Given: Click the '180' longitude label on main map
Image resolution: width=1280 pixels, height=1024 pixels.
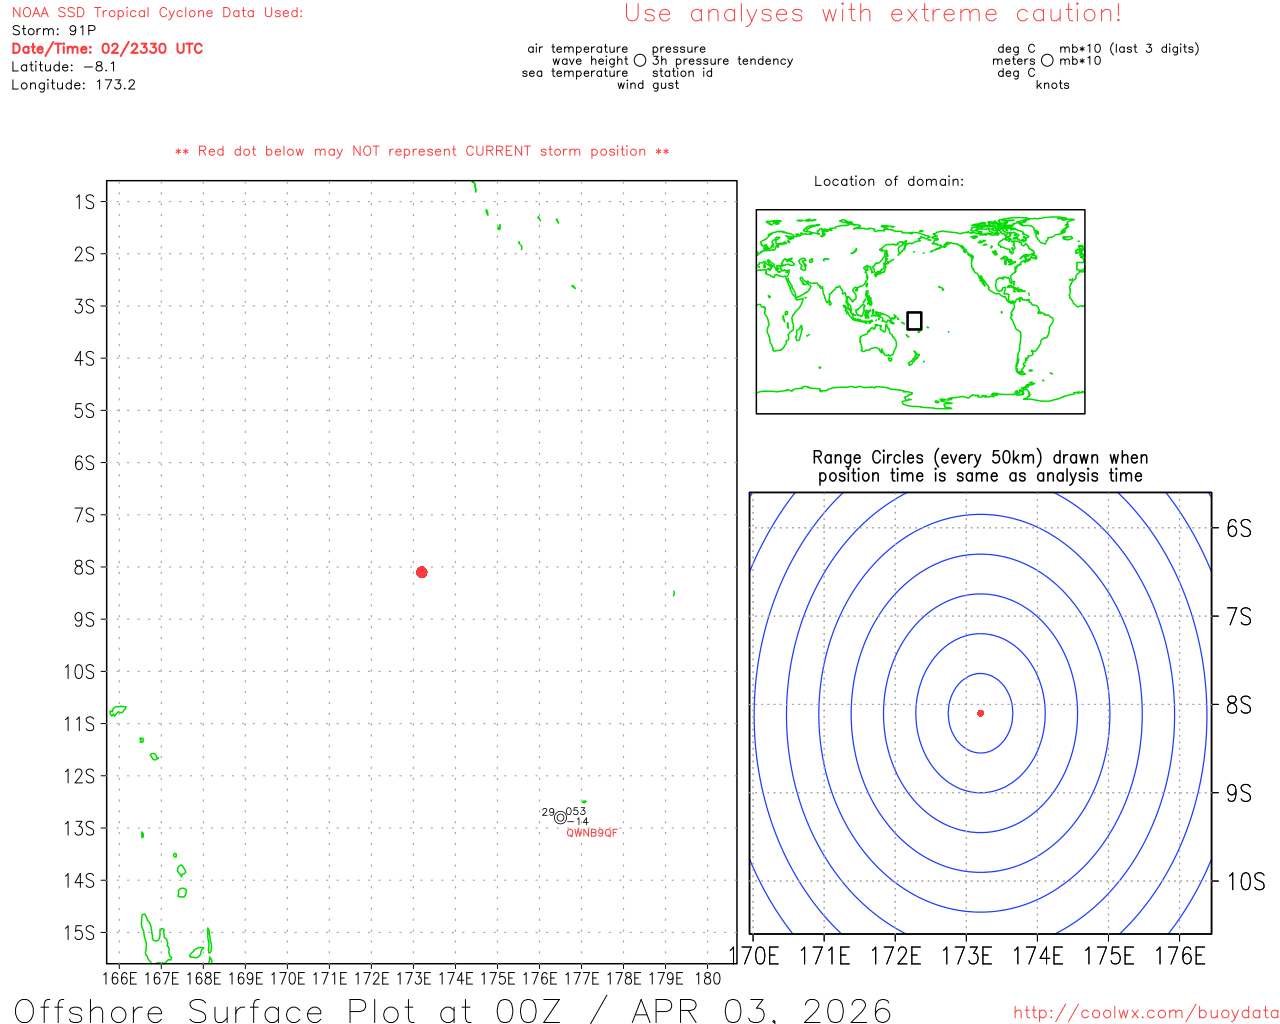Looking at the screenshot, I should pos(708,979).
